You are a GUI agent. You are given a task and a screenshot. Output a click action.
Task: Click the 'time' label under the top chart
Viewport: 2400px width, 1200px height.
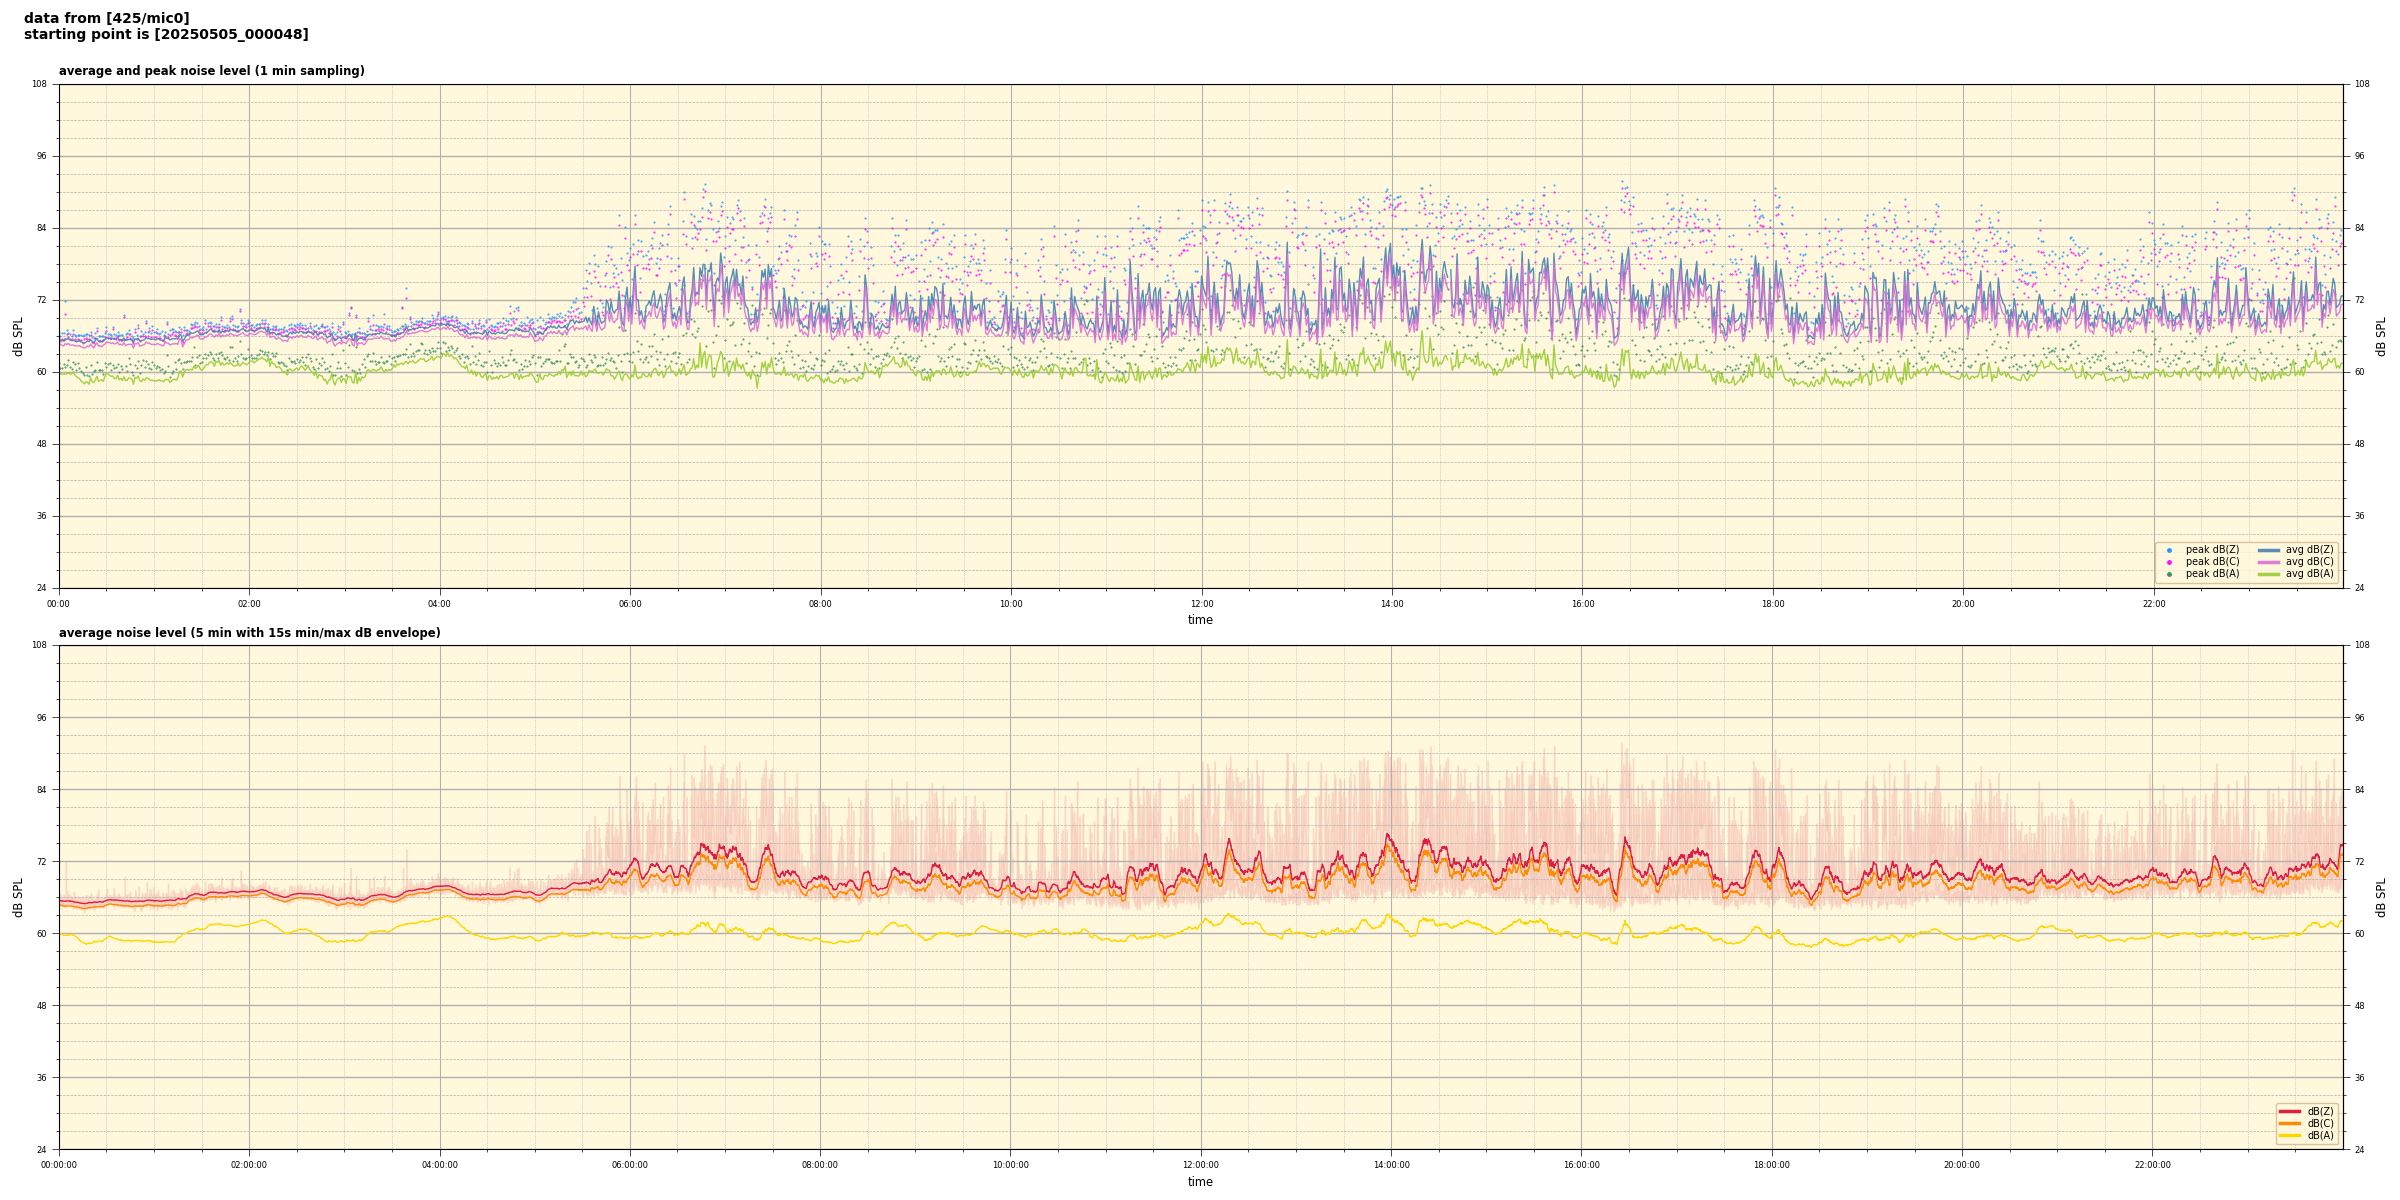[x=1200, y=620]
